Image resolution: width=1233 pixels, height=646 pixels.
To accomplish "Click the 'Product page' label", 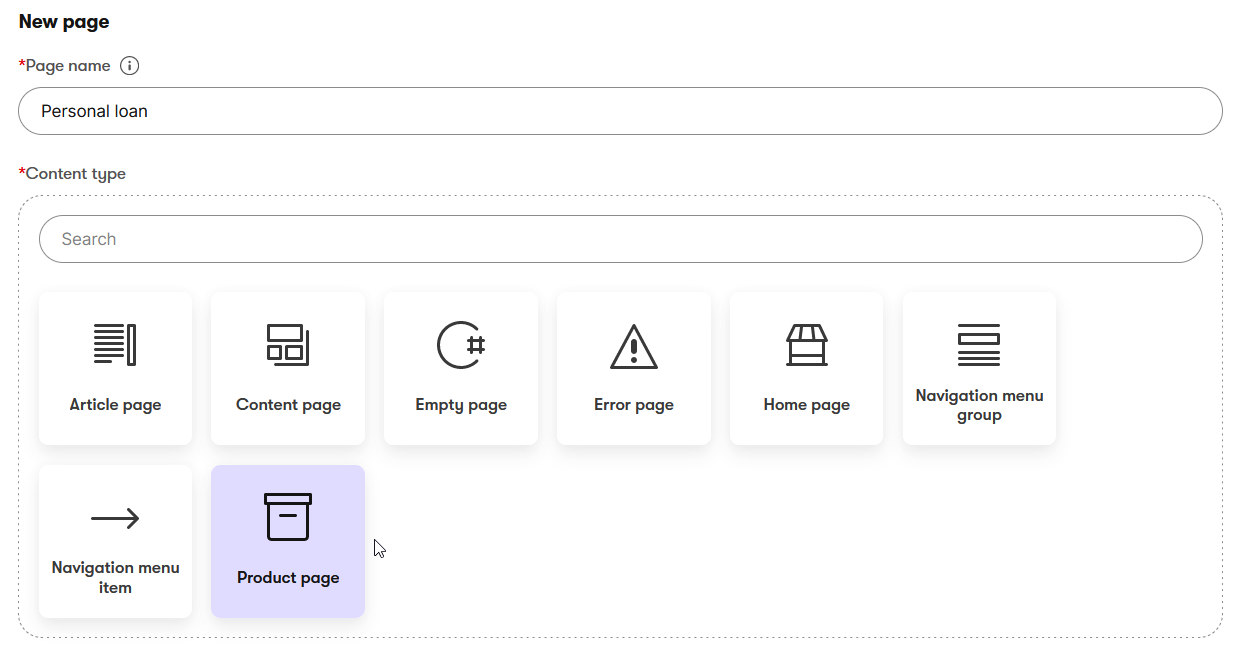I will pyautogui.click(x=288, y=578).
